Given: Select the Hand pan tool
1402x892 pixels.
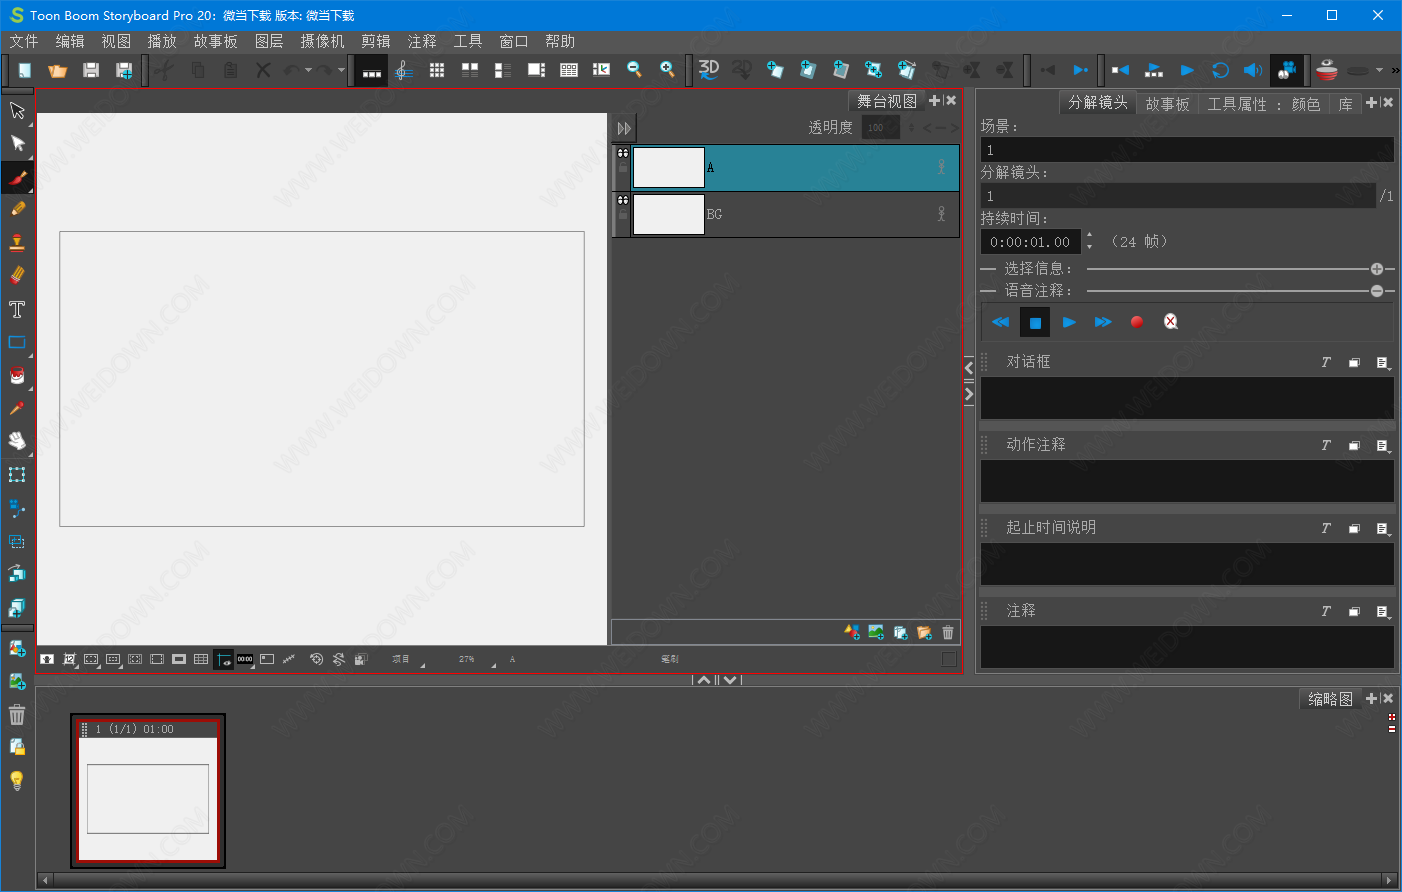Looking at the screenshot, I should 17,441.
